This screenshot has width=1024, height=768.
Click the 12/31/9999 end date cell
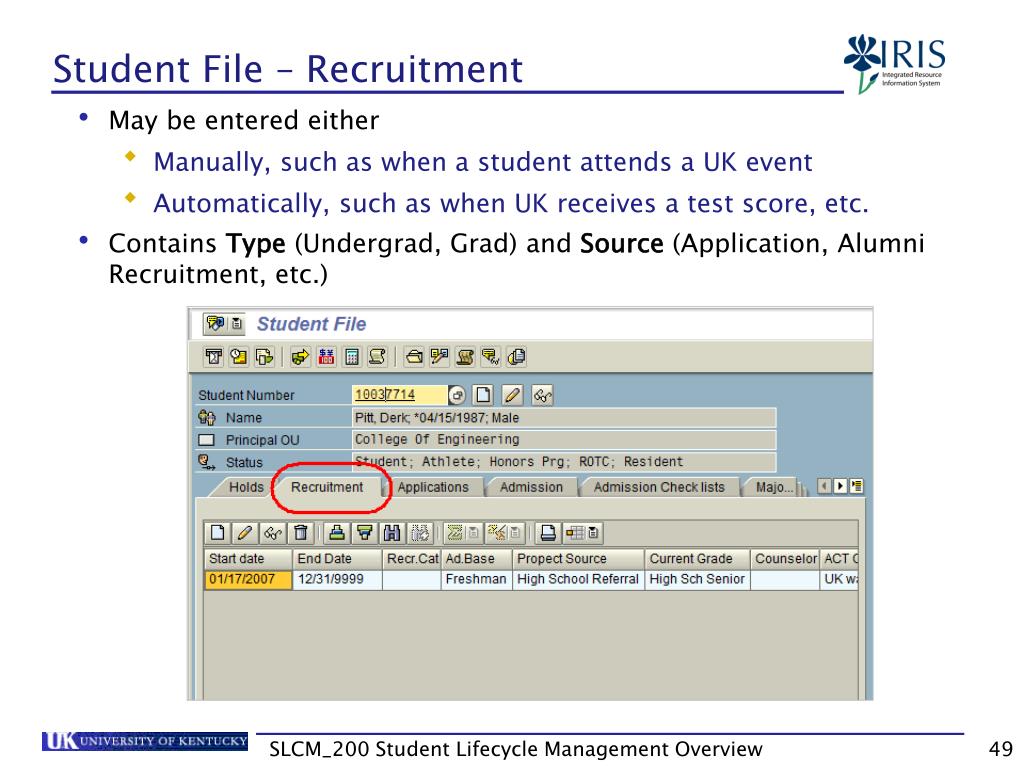click(337, 579)
